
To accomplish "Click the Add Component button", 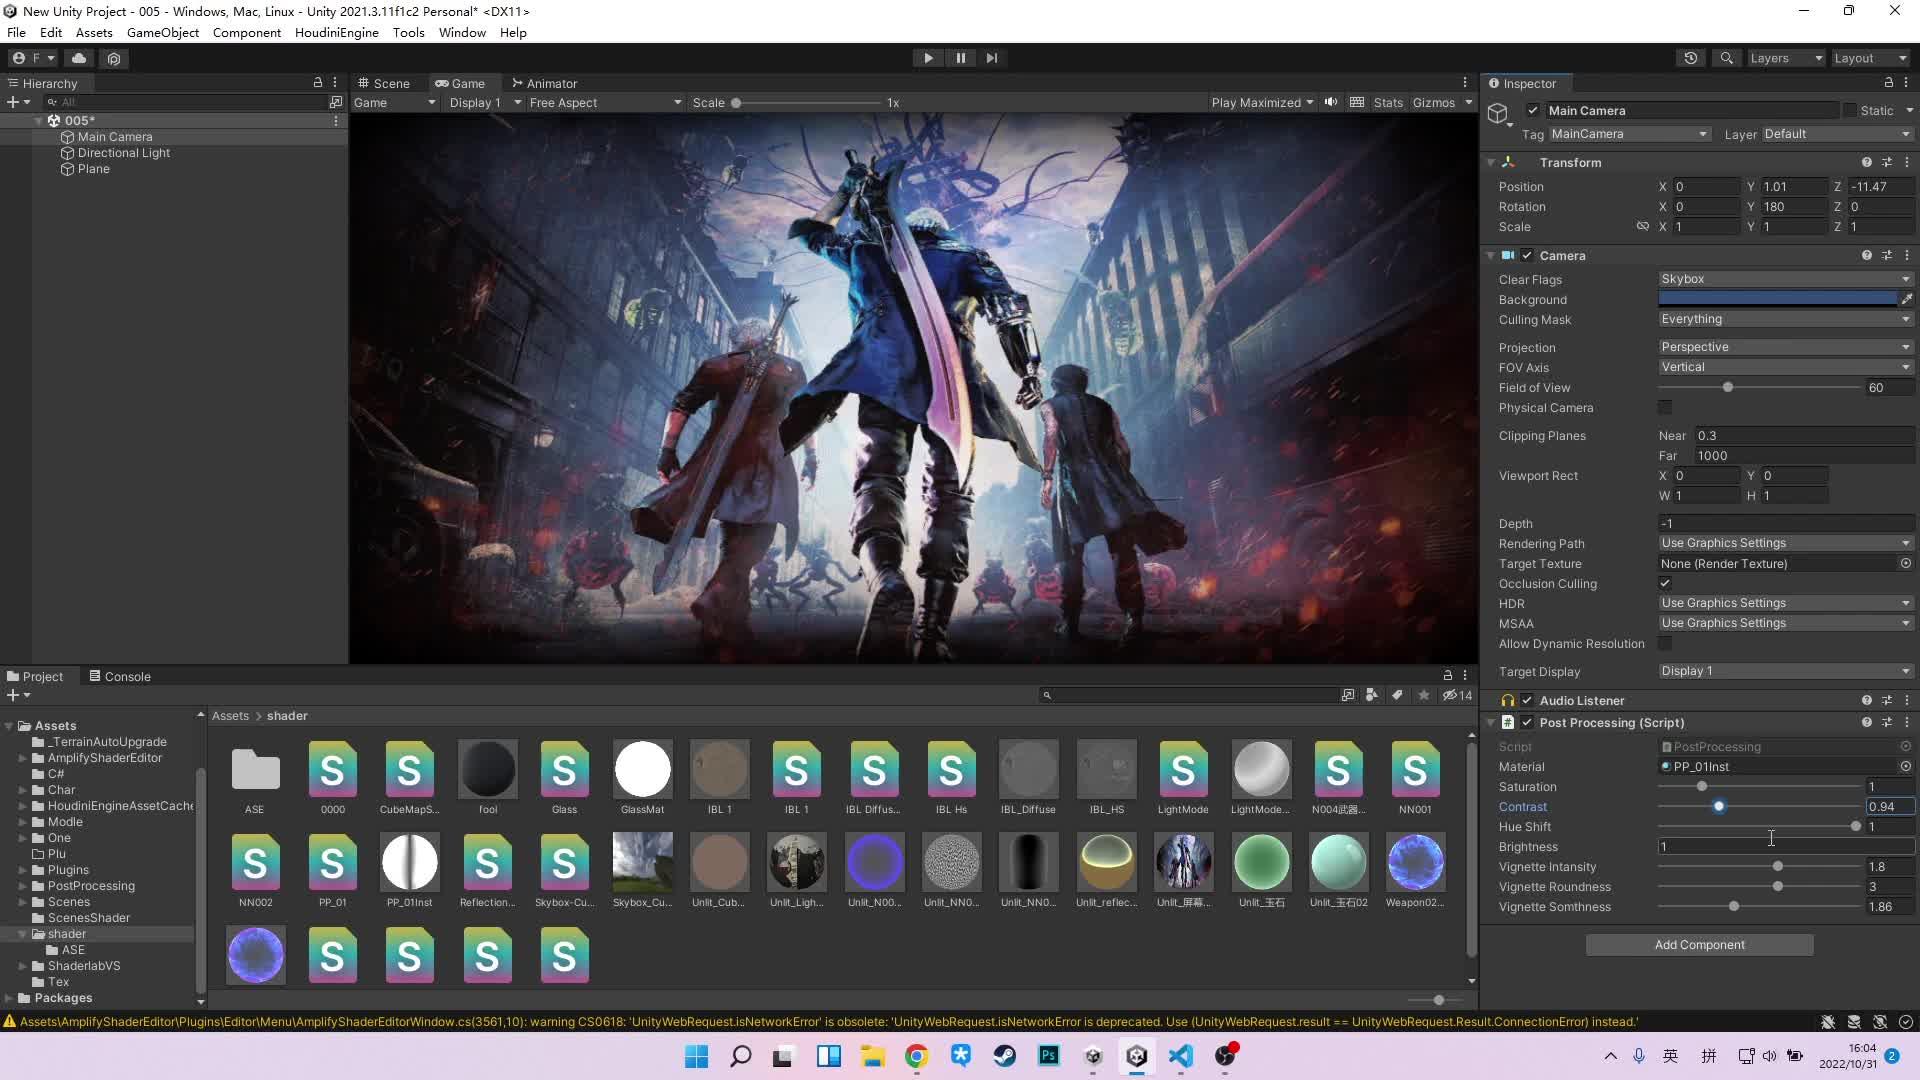I will coord(1699,944).
